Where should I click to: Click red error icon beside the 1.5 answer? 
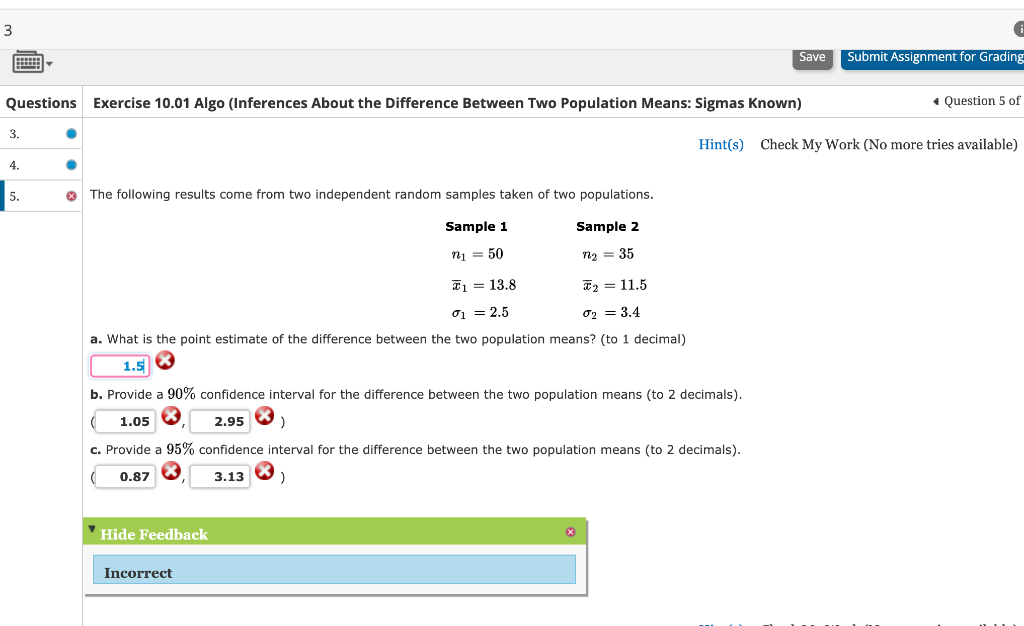tap(164, 360)
